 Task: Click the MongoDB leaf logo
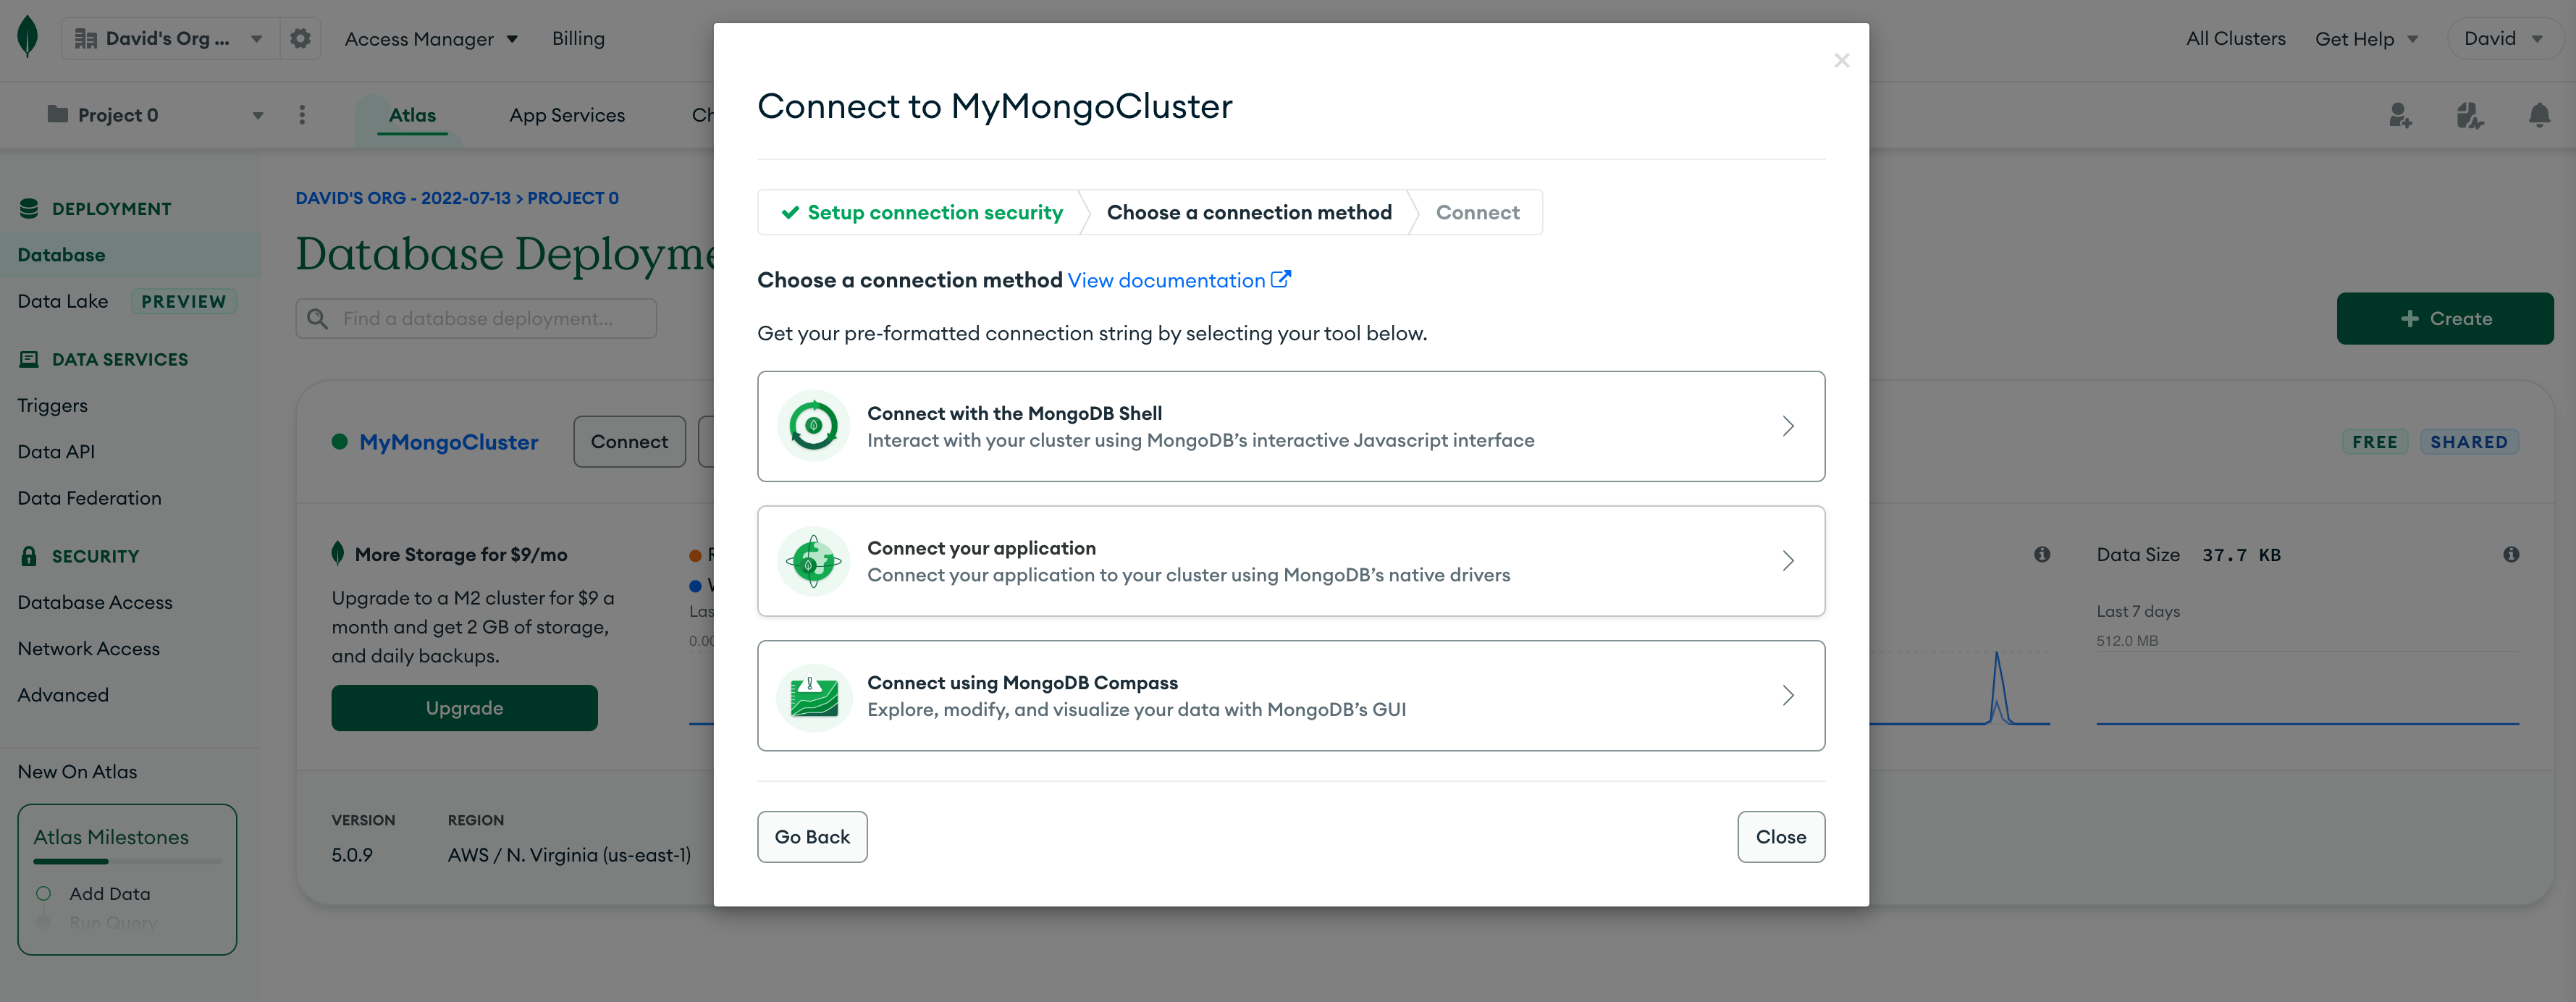point(28,38)
